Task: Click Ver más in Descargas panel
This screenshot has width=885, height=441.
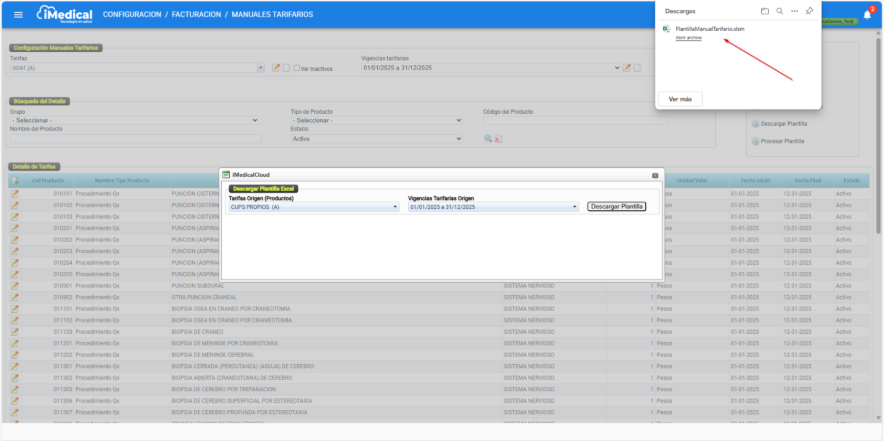Action: tap(679, 99)
